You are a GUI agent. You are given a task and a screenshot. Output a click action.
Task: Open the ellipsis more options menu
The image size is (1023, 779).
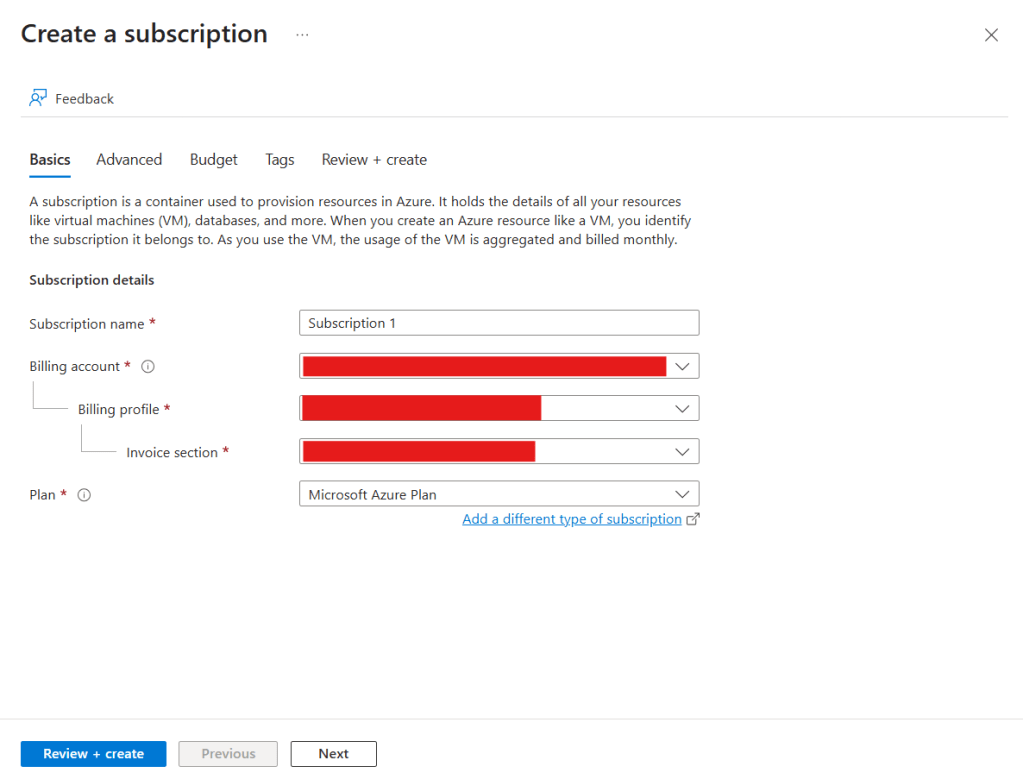click(302, 35)
